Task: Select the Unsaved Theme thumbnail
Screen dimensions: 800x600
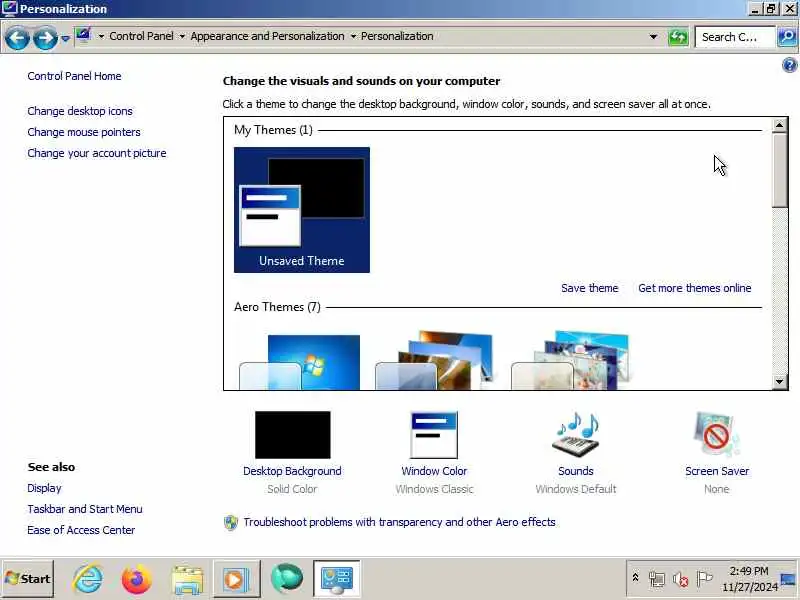Action: point(302,210)
